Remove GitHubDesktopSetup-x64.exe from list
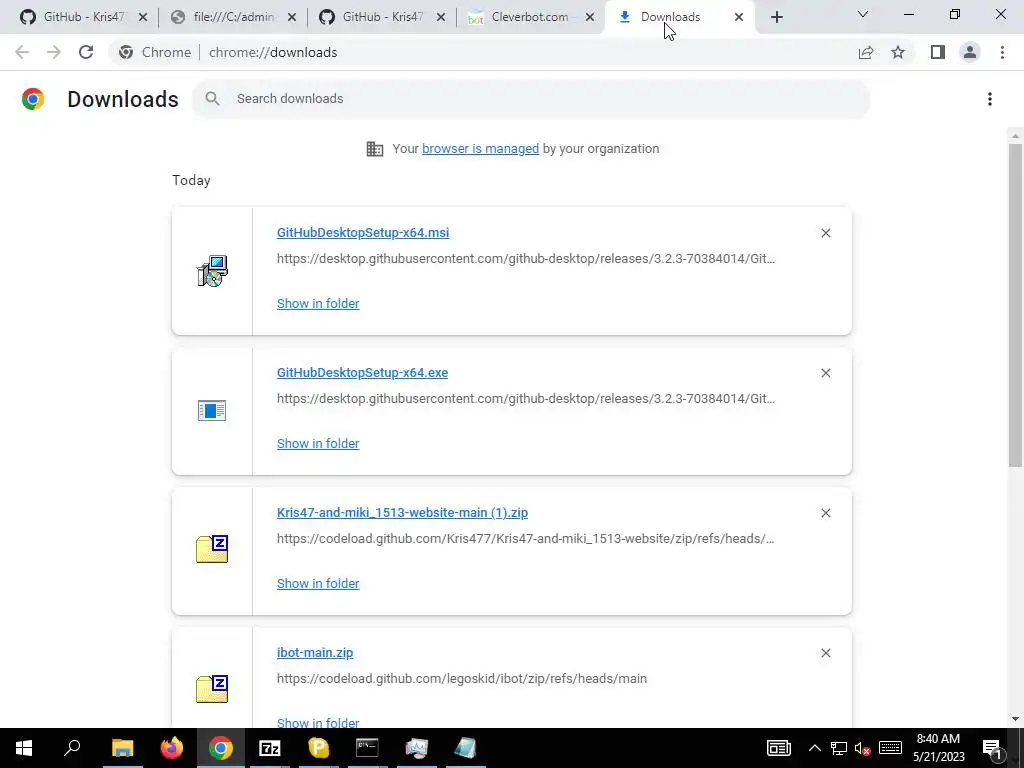Image resolution: width=1024 pixels, height=768 pixels. (x=825, y=373)
